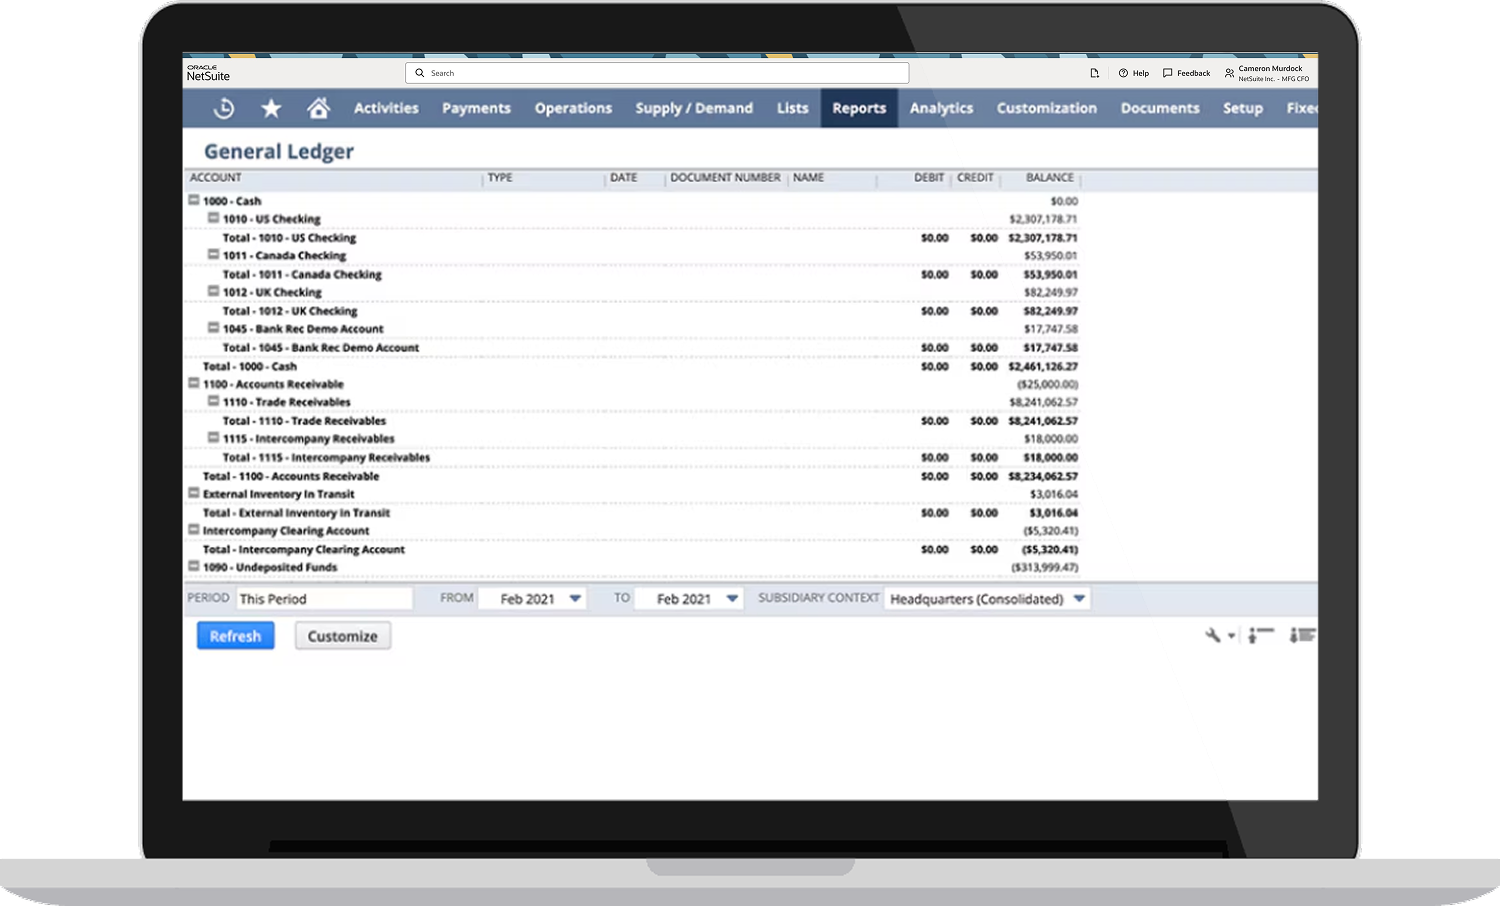Screen dimensions: 1500x906
Task: Collapse 1045 - Bank Rec Demo Account
Action: [213, 328]
